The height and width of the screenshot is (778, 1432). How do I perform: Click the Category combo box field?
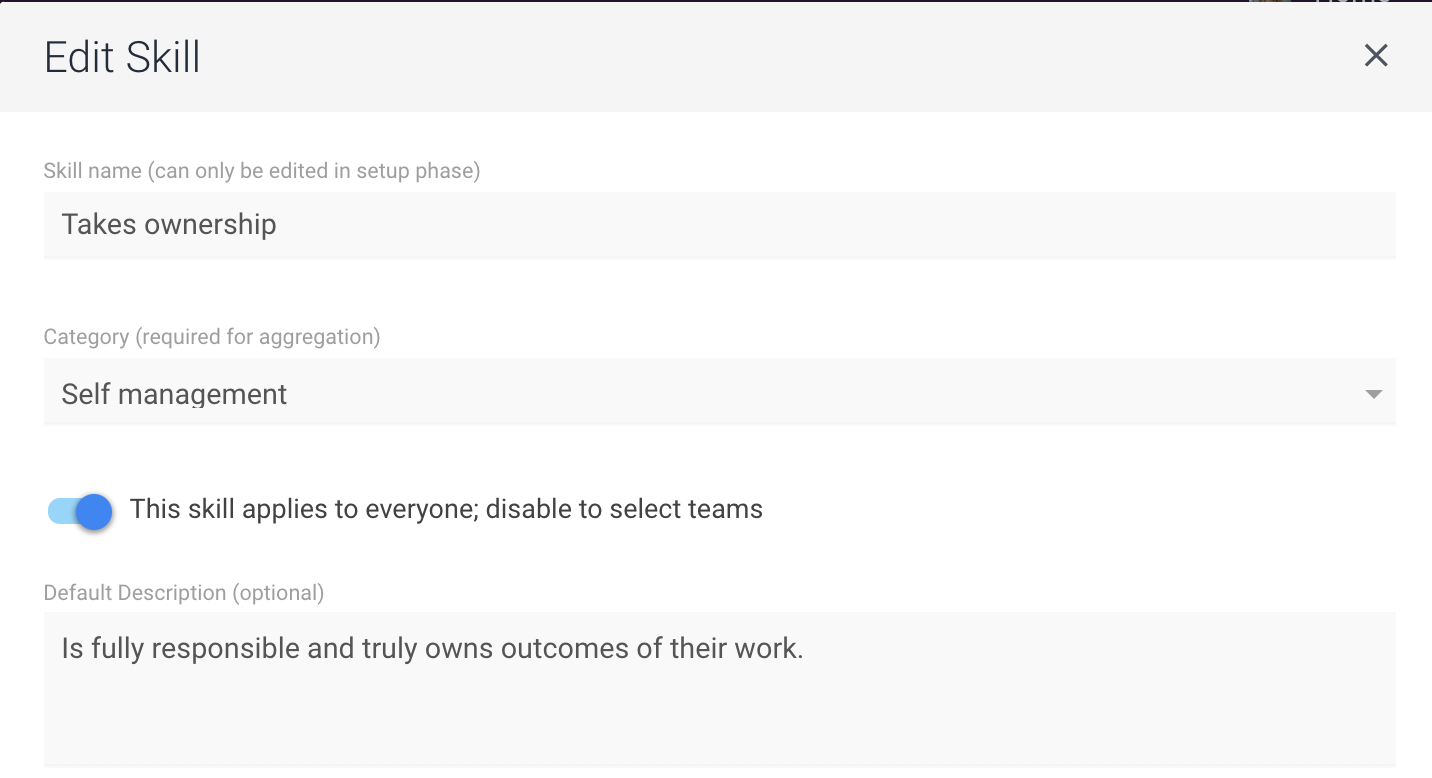[x=719, y=392]
